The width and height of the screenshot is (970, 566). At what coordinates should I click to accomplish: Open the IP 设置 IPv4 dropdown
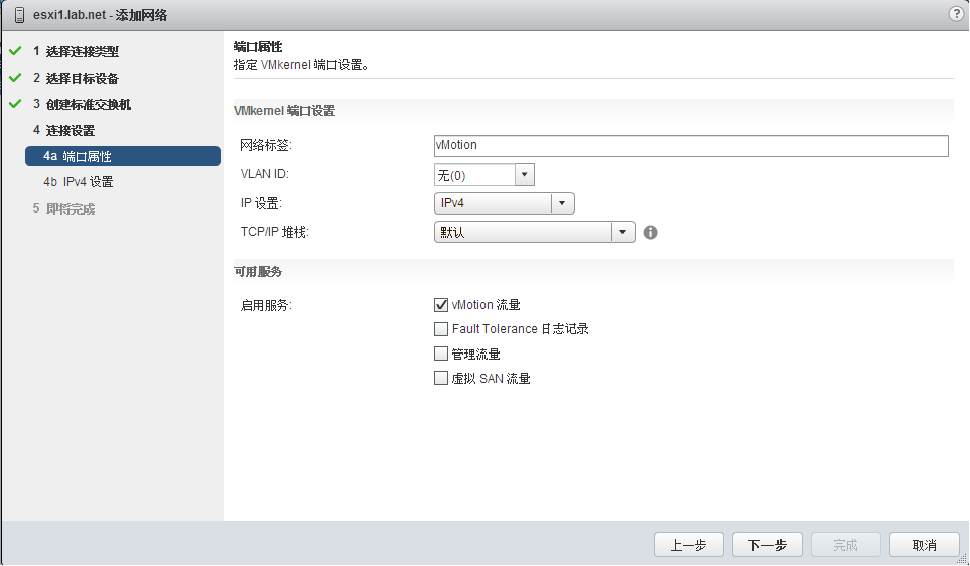click(504, 203)
